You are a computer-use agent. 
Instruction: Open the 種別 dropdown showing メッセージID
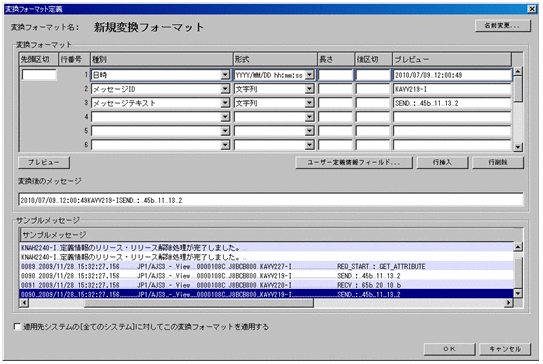click(x=225, y=89)
